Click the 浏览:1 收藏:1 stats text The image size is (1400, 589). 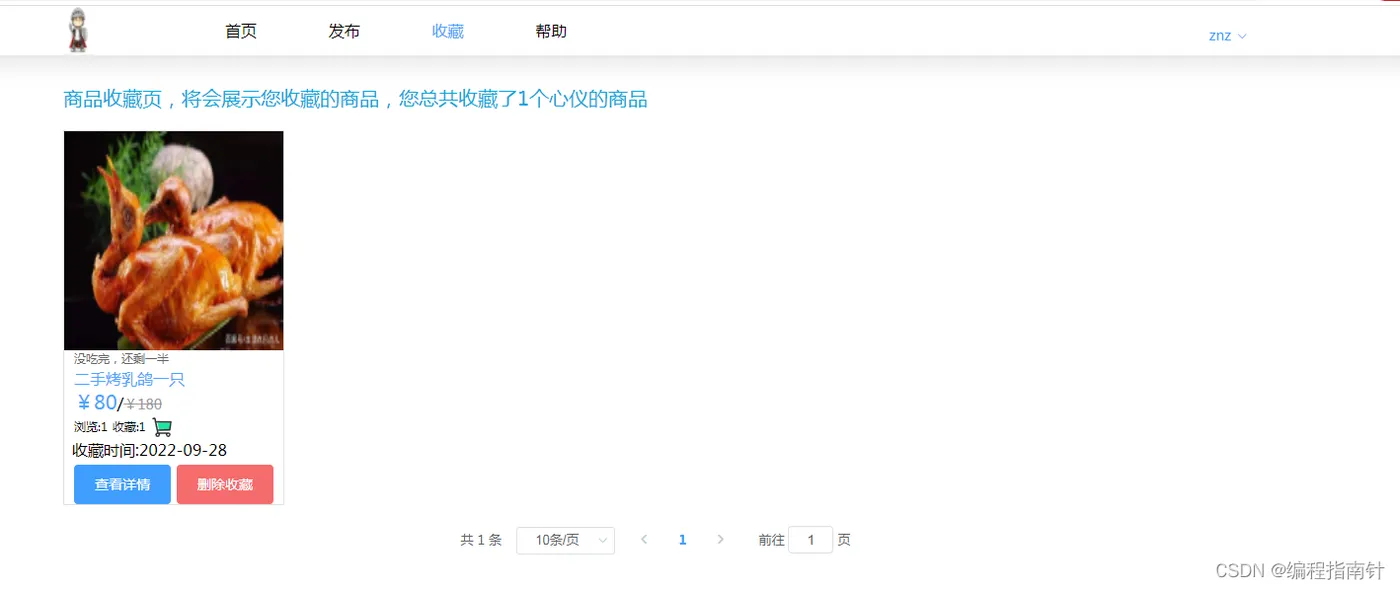click(110, 427)
